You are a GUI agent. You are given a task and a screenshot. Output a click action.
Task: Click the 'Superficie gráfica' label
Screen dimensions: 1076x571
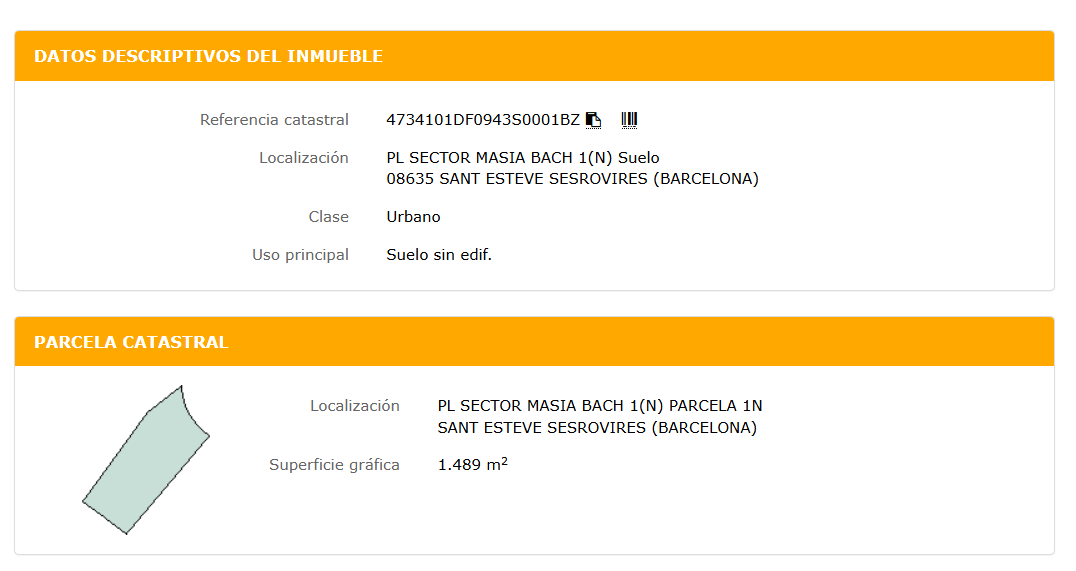[334, 465]
